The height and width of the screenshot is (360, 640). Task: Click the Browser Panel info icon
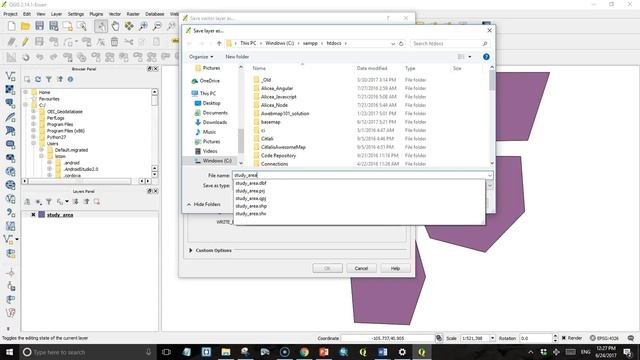[70, 79]
